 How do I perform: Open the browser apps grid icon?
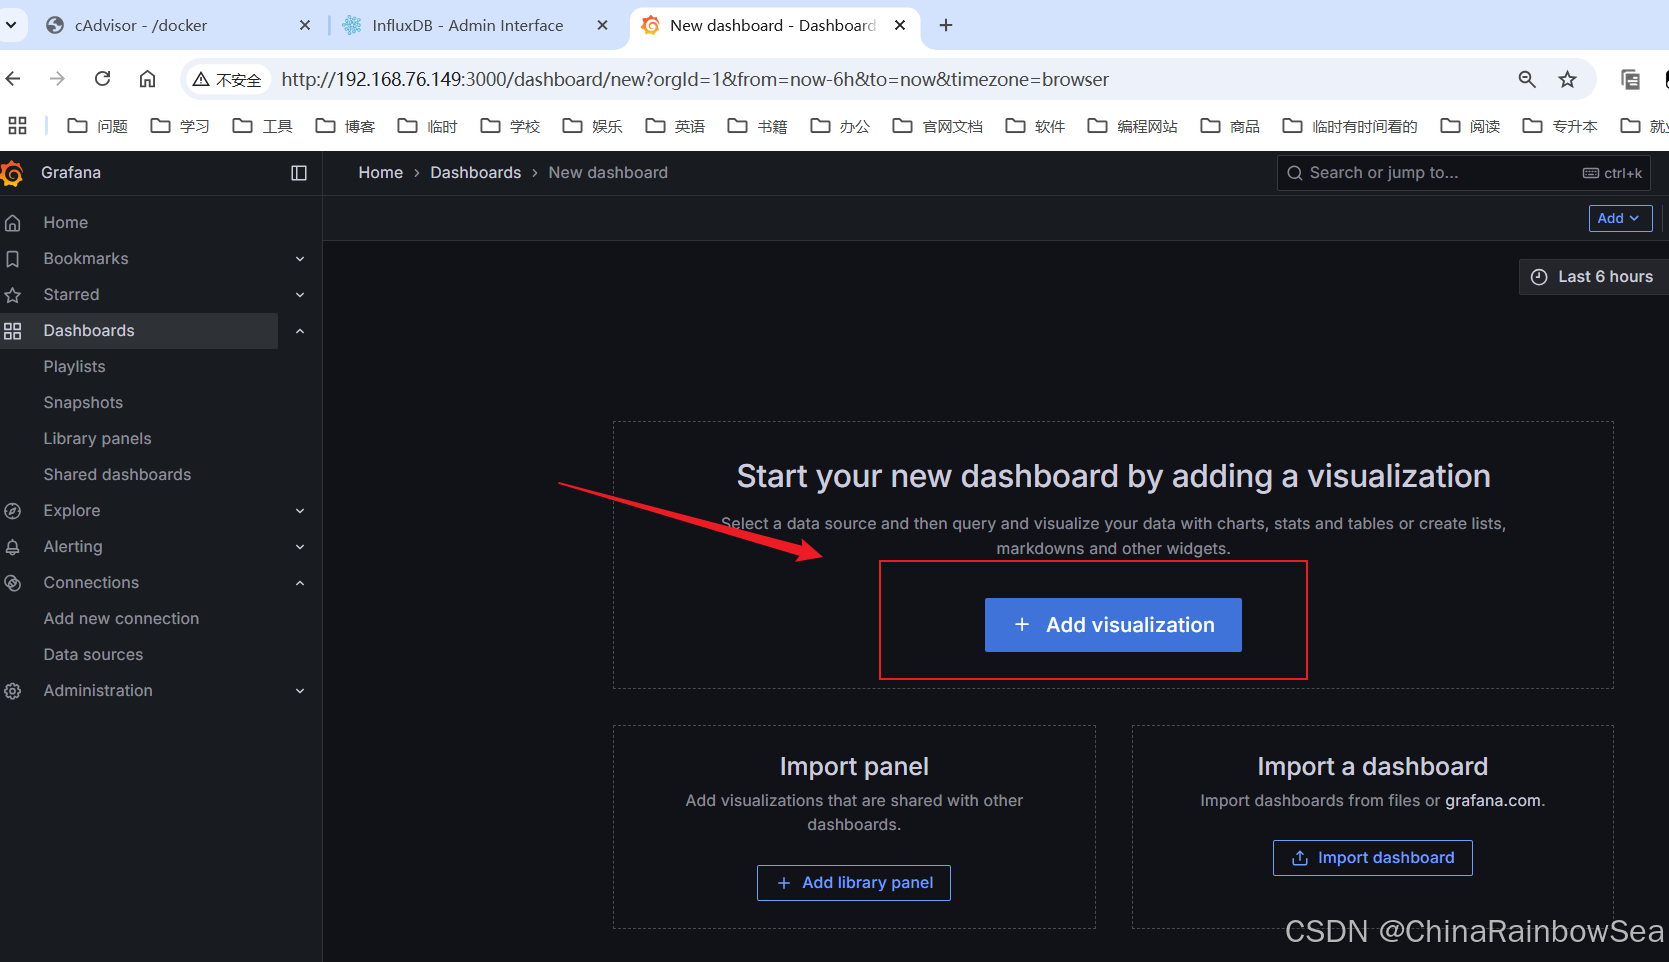pos(17,126)
